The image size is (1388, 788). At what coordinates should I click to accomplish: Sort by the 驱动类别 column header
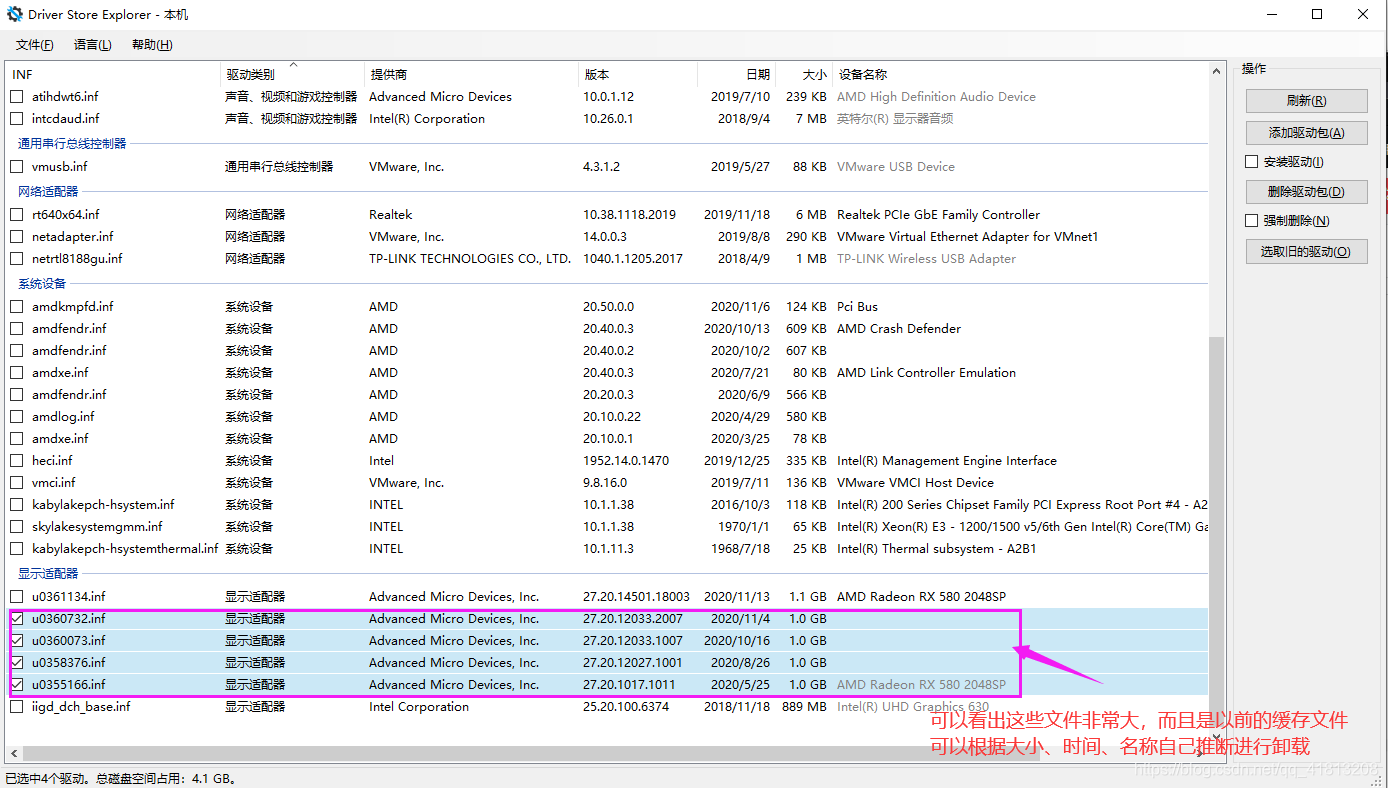point(292,75)
